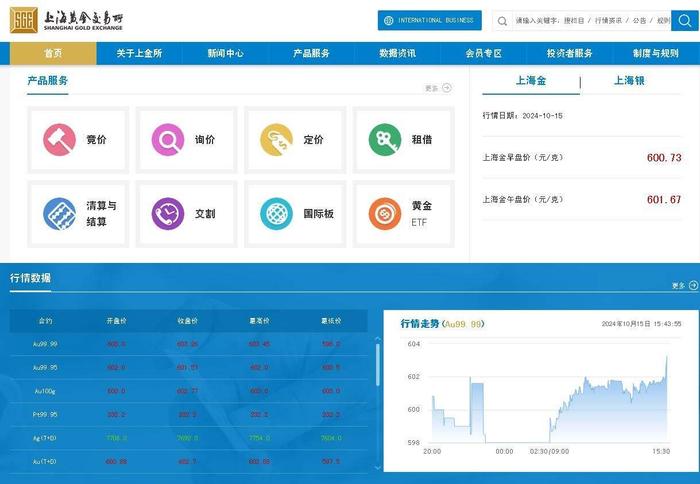The height and width of the screenshot is (484, 700).
Task: Select the 上海金 tab
Action: [531, 81]
